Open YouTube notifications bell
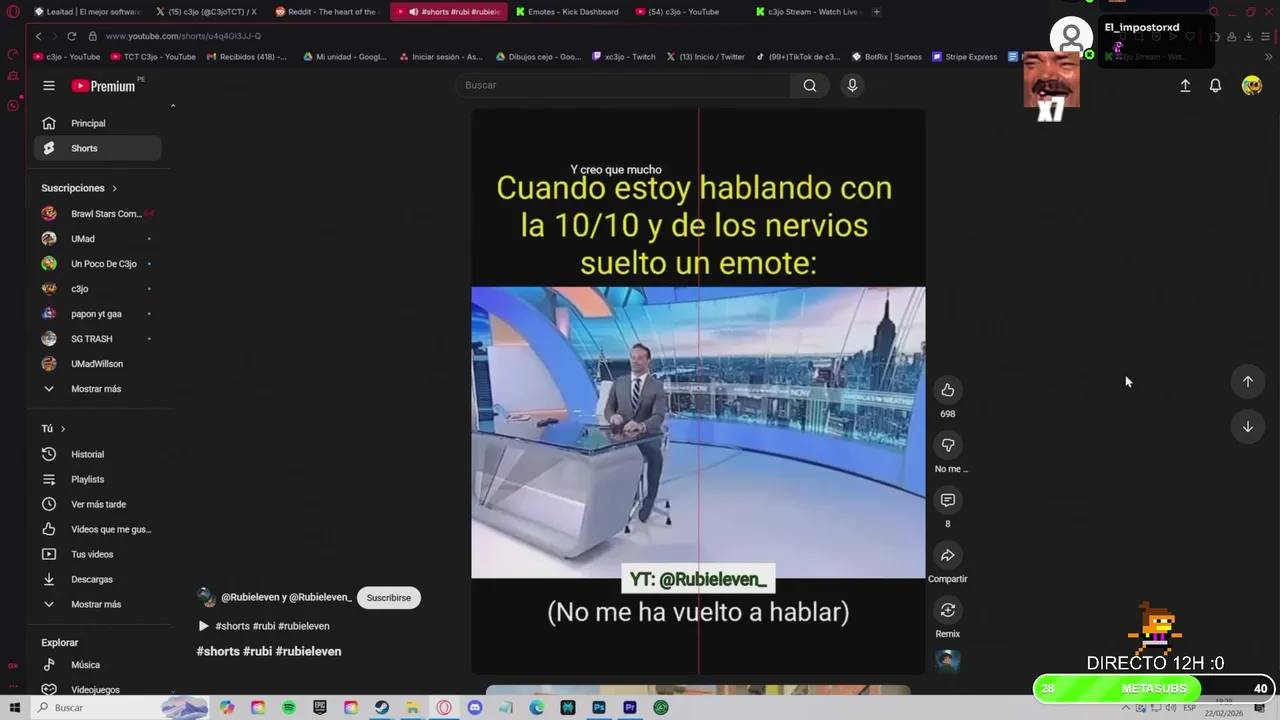The image size is (1280, 720). click(x=1215, y=86)
